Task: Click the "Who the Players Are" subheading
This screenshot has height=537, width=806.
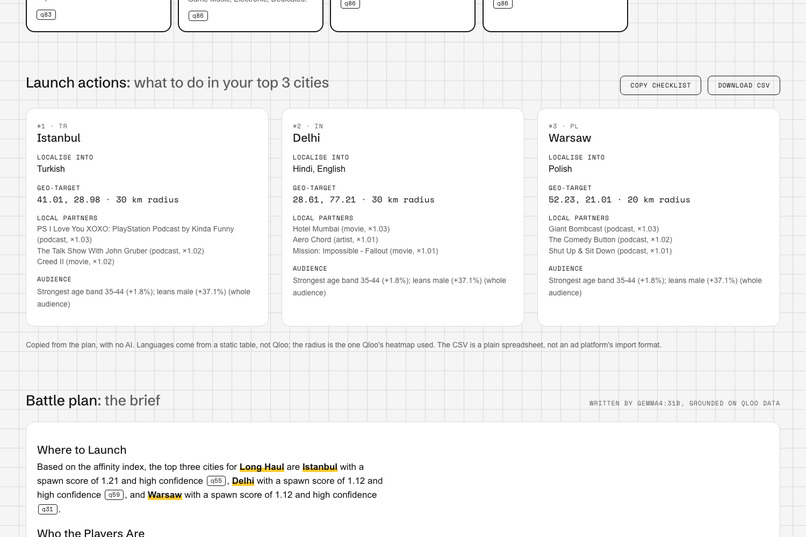Action: coord(90,532)
